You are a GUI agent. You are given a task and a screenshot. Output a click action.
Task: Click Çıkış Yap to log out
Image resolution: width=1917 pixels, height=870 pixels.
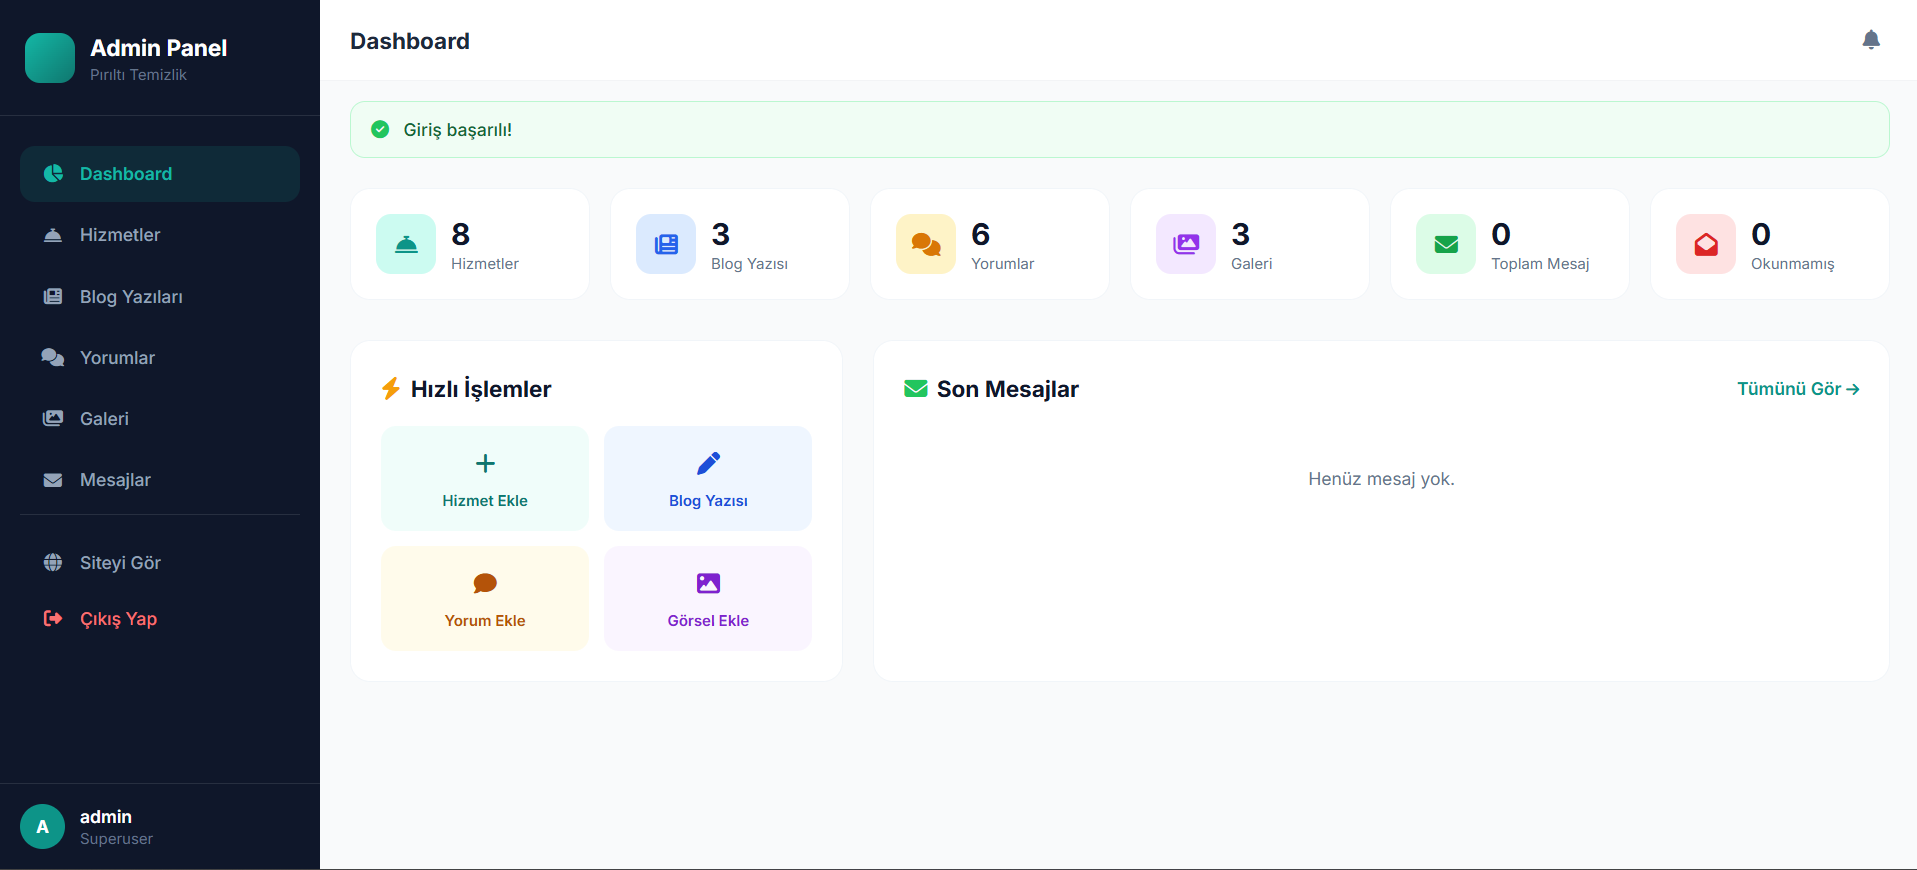pos(160,619)
